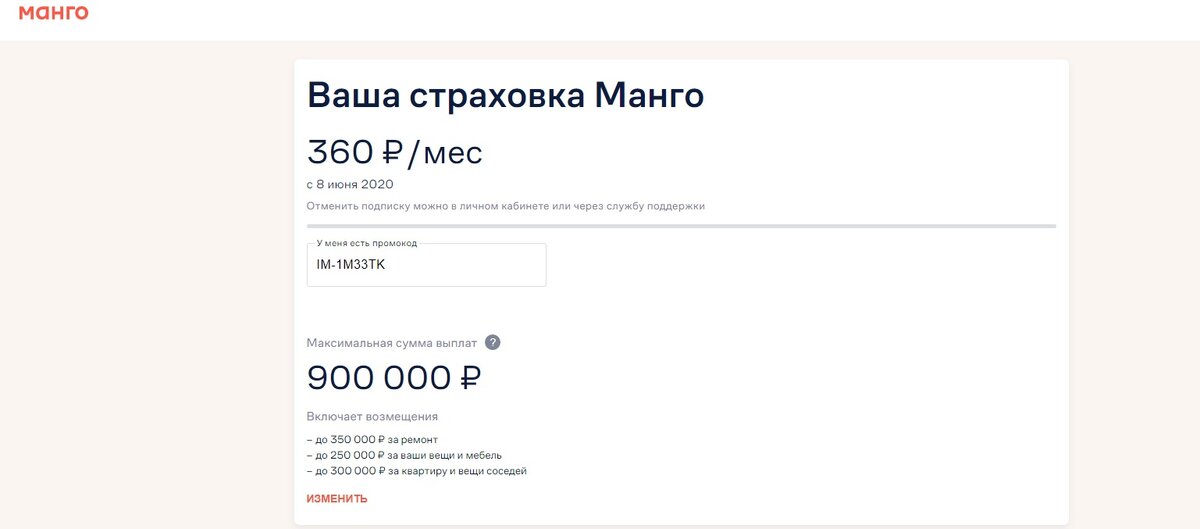Click the start date с 8 июня 2020

point(350,184)
